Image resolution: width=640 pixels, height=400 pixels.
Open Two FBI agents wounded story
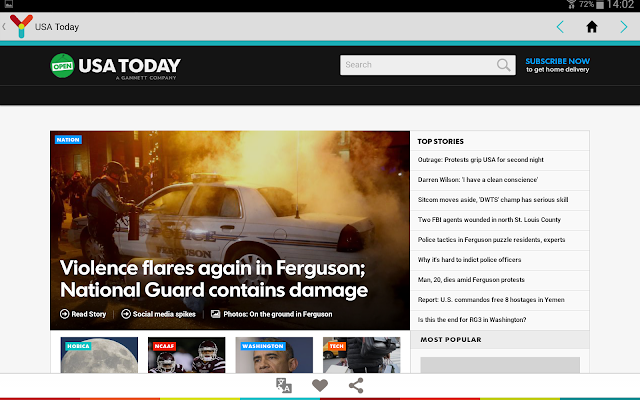(489, 220)
